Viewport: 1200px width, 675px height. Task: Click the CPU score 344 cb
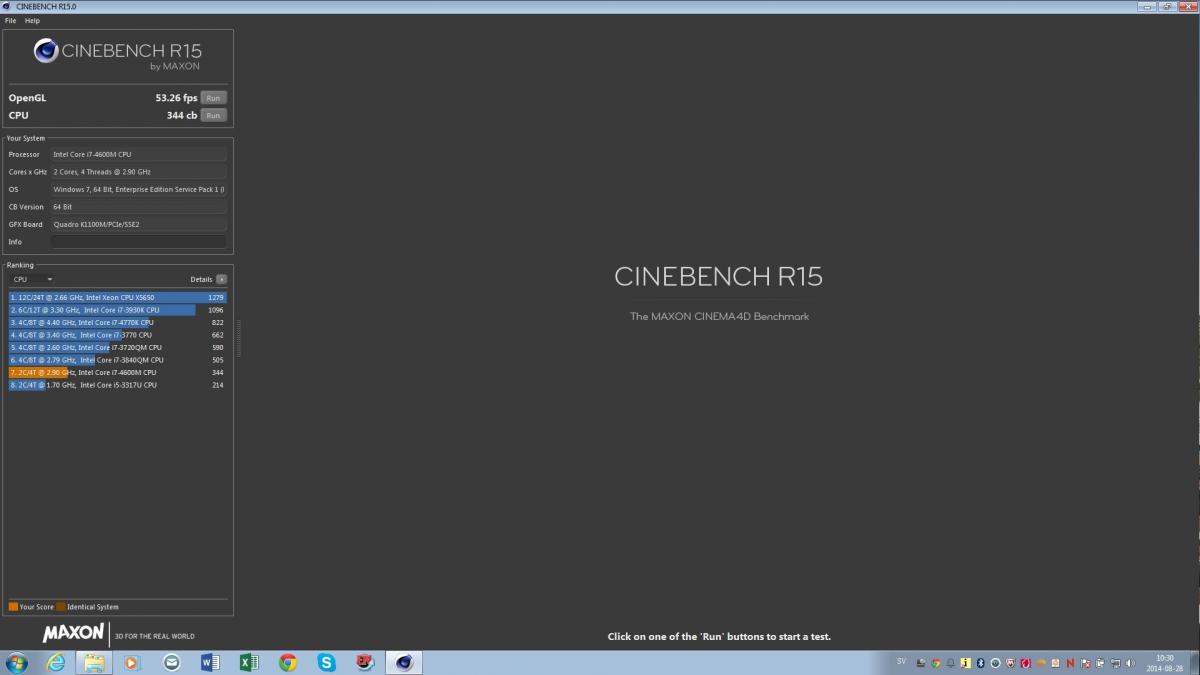(x=182, y=115)
